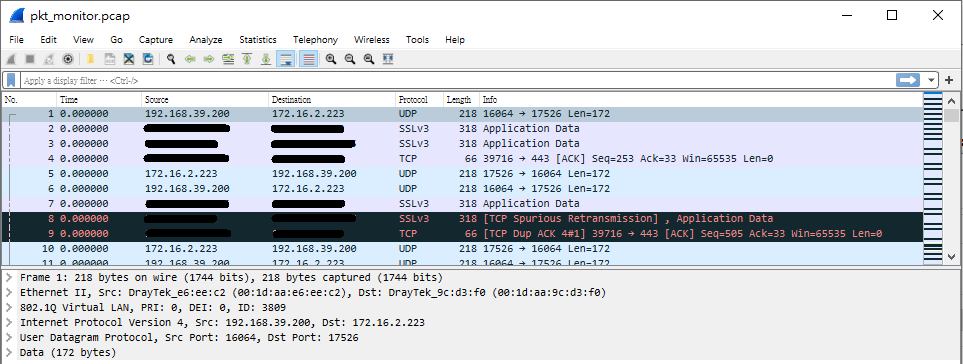
Task: Select packet 4 TCP ACK Seq=253 row
Action: click(462, 159)
